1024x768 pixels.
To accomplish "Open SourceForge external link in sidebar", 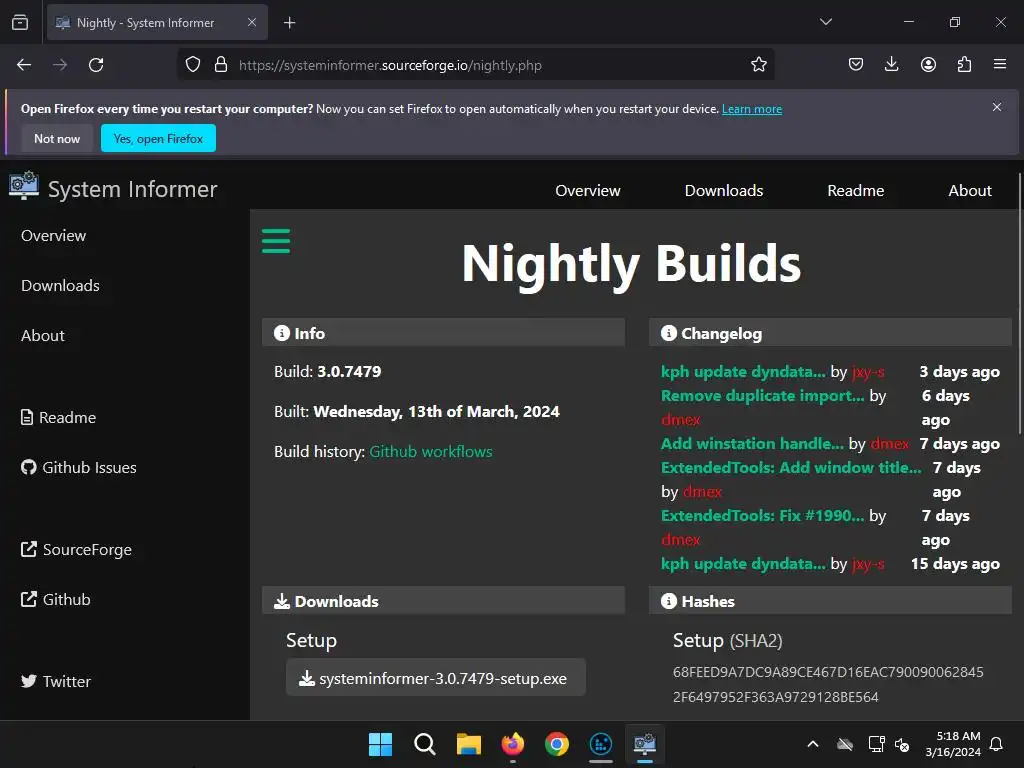I will (76, 550).
